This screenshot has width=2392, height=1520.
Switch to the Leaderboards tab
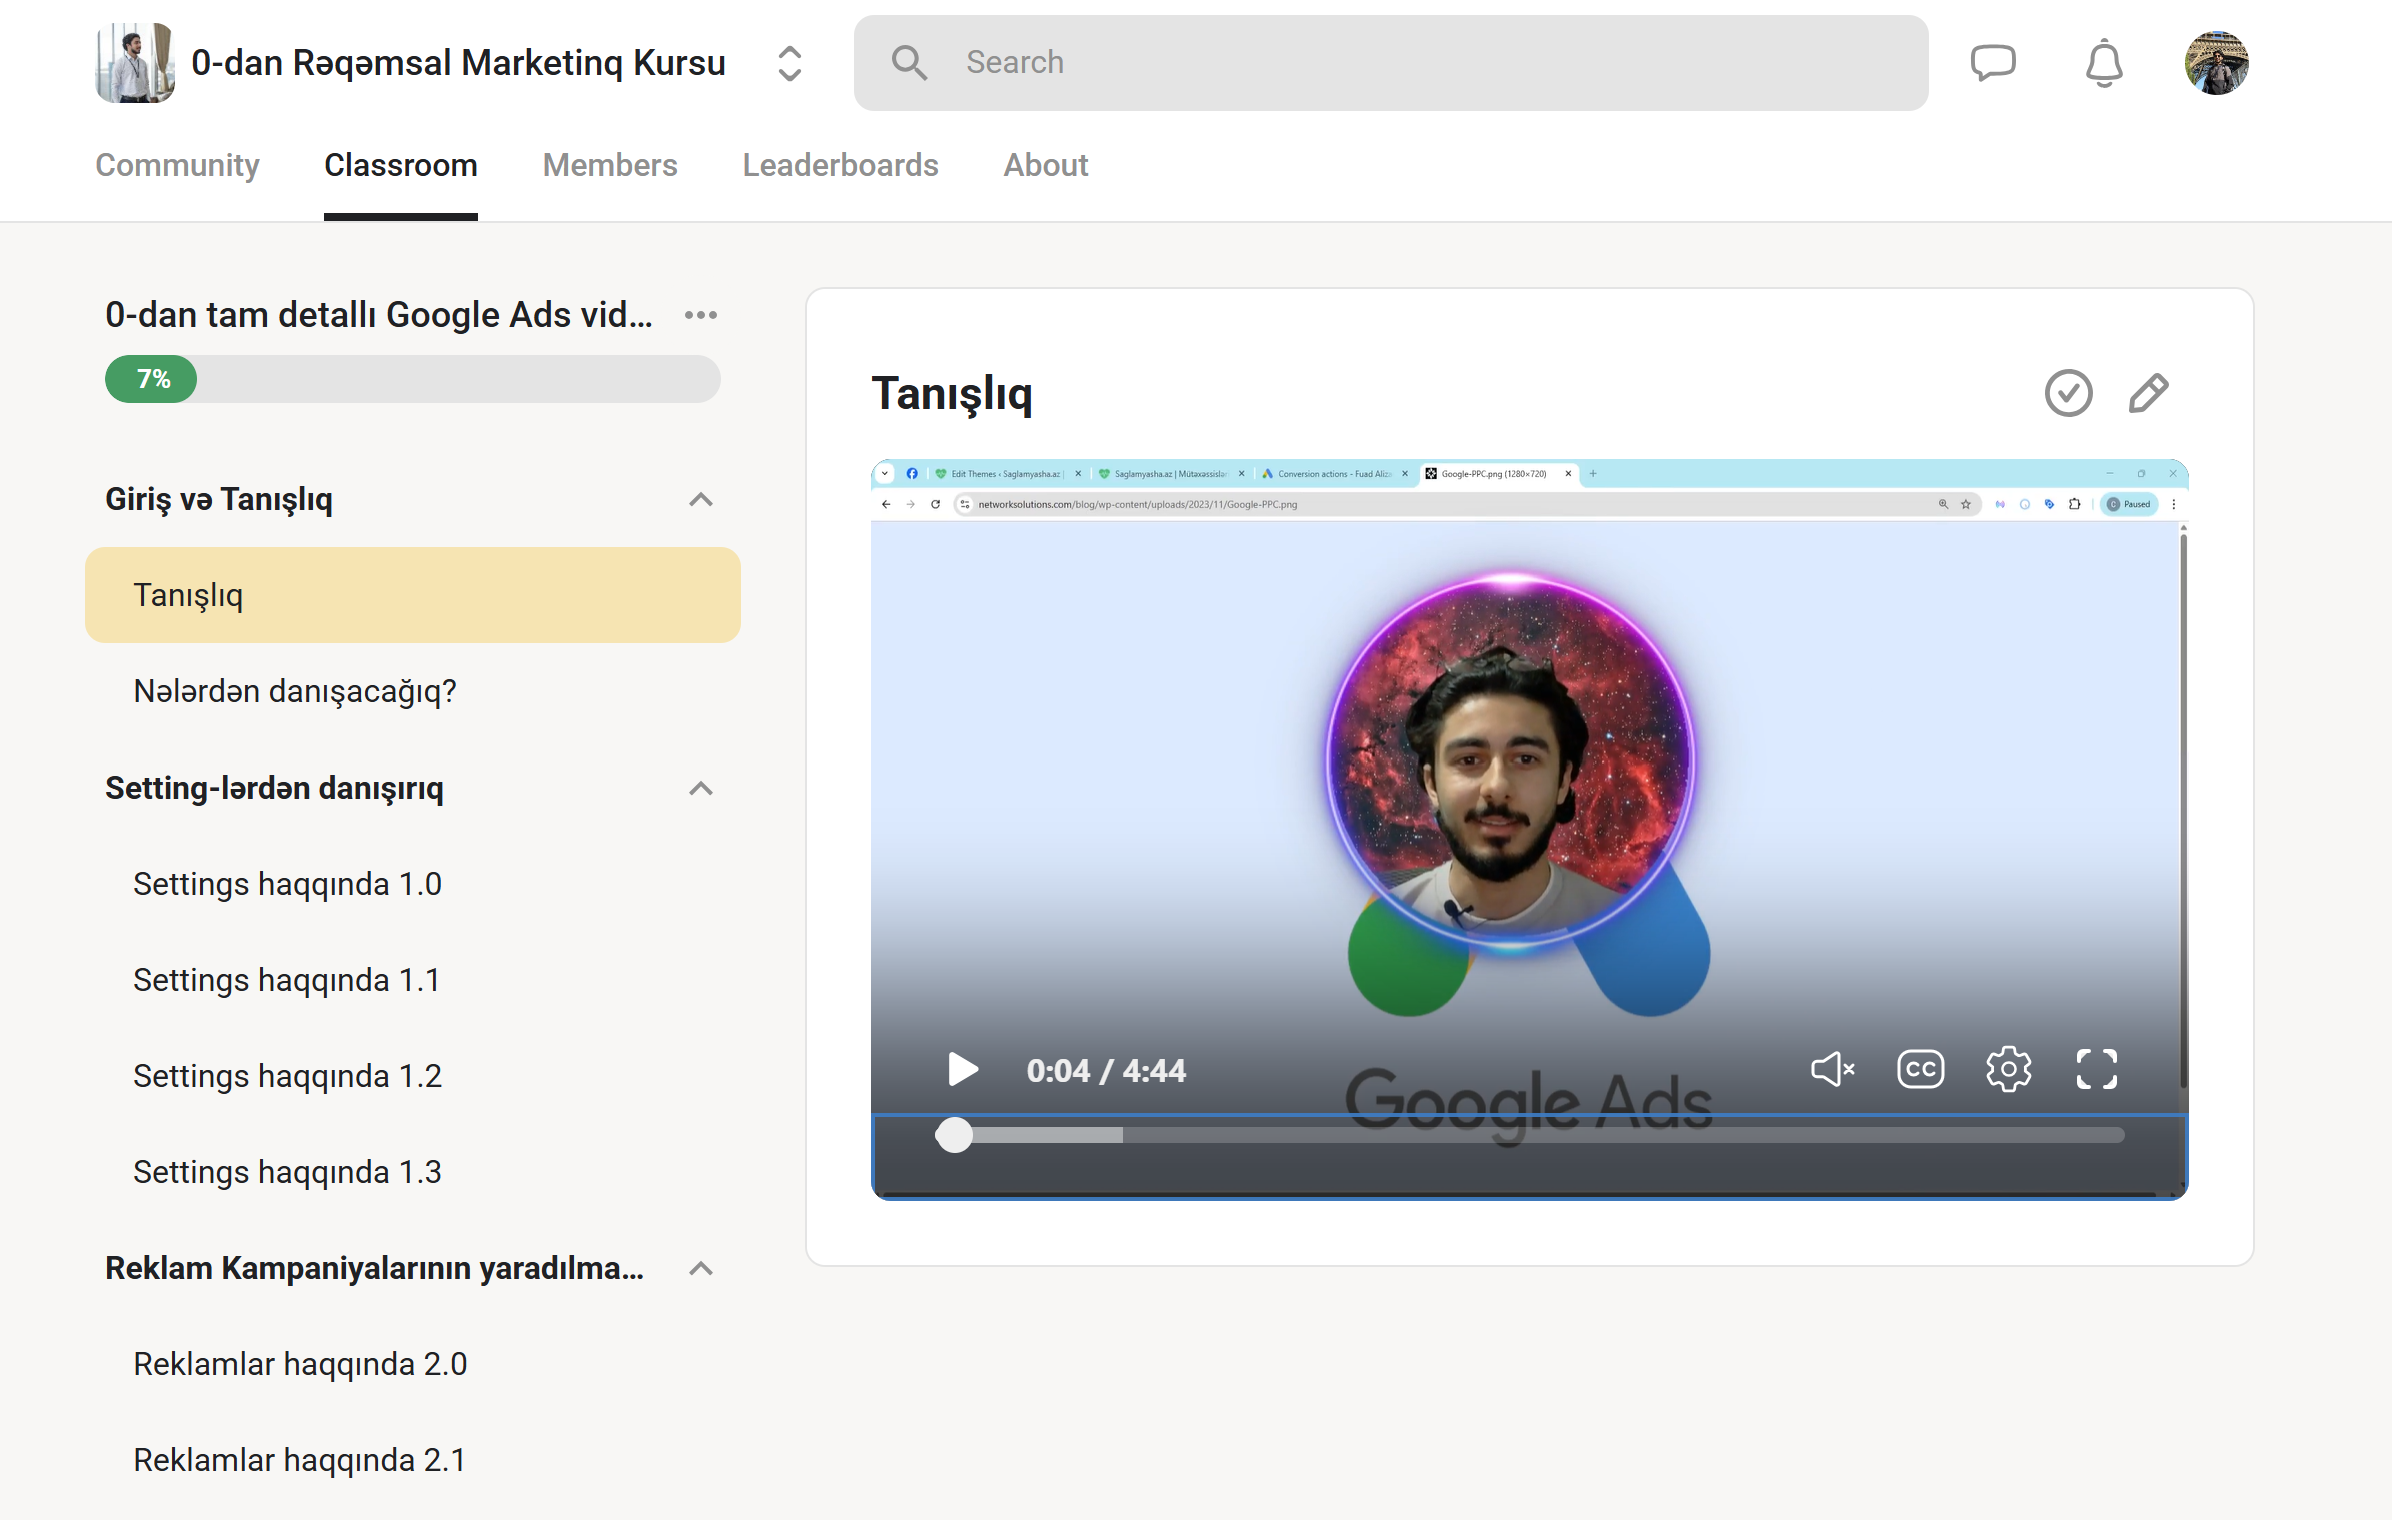pyautogui.click(x=840, y=165)
